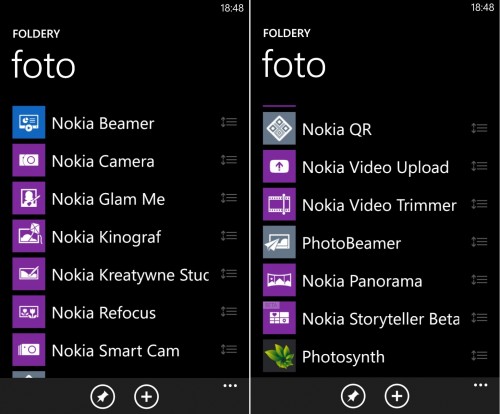This screenshot has height=414, width=500.
Task: Select the Nokia Smart Cam entry
Action: click(125, 350)
